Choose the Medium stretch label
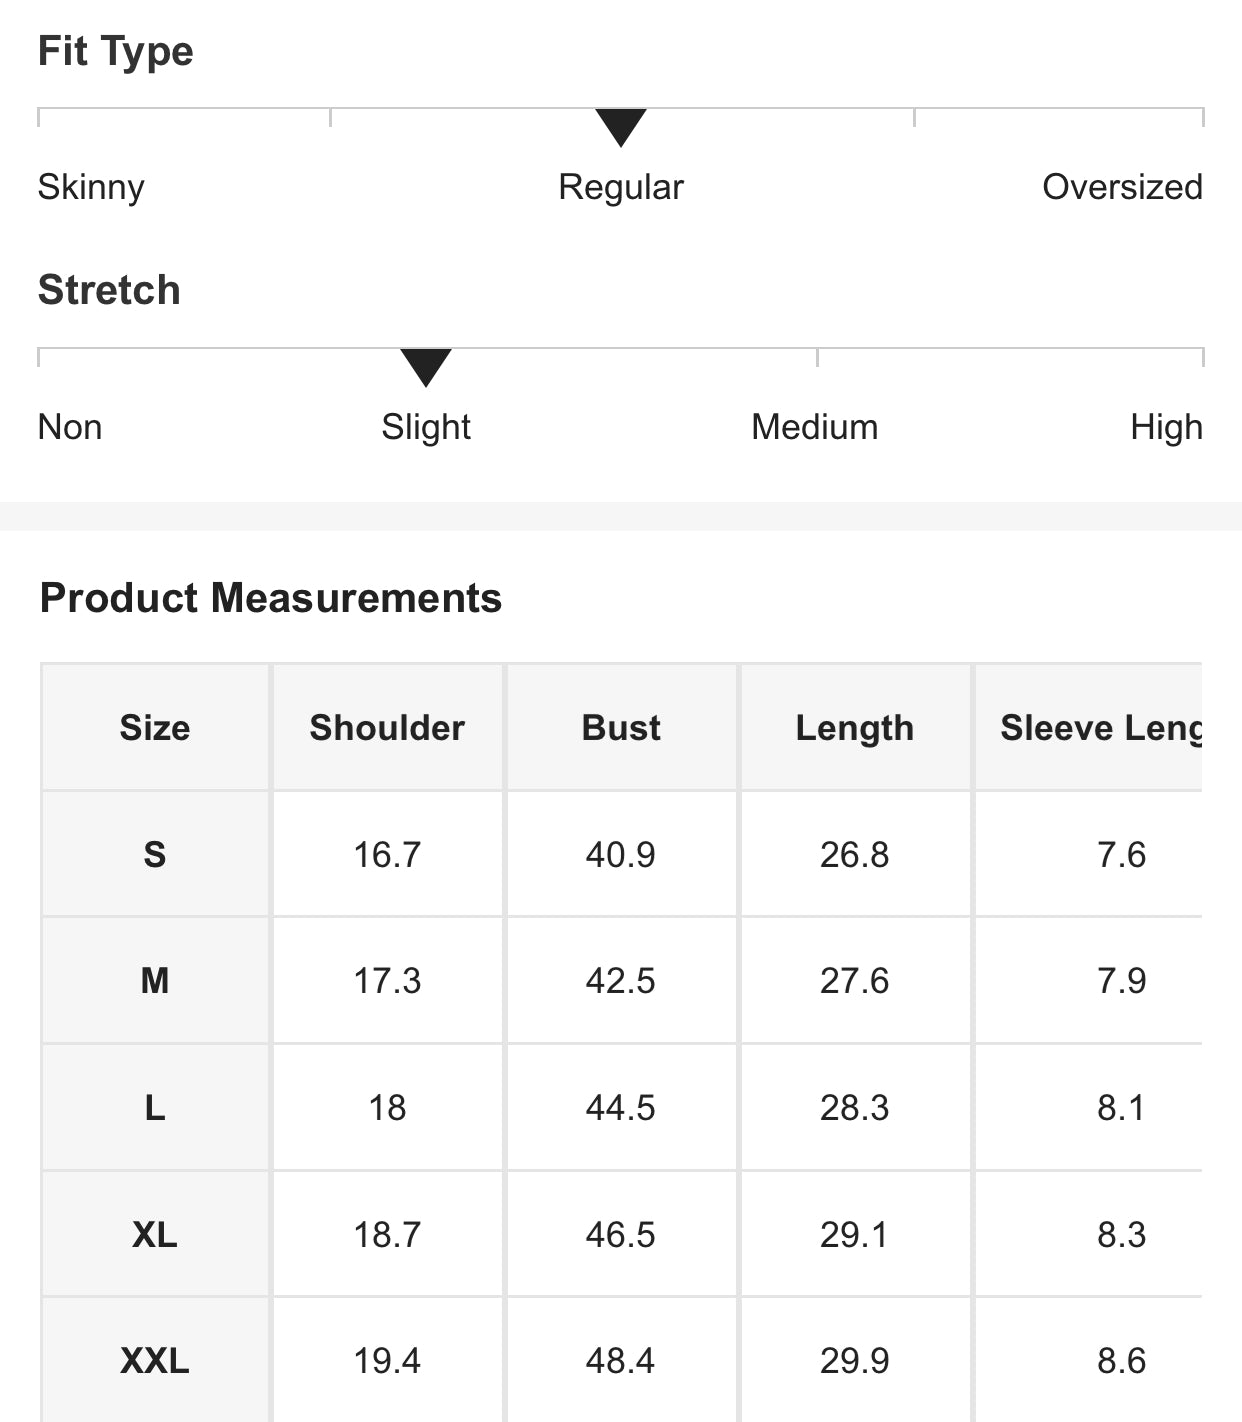This screenshot has height=1422, width=1242. (x=814, y=427)
